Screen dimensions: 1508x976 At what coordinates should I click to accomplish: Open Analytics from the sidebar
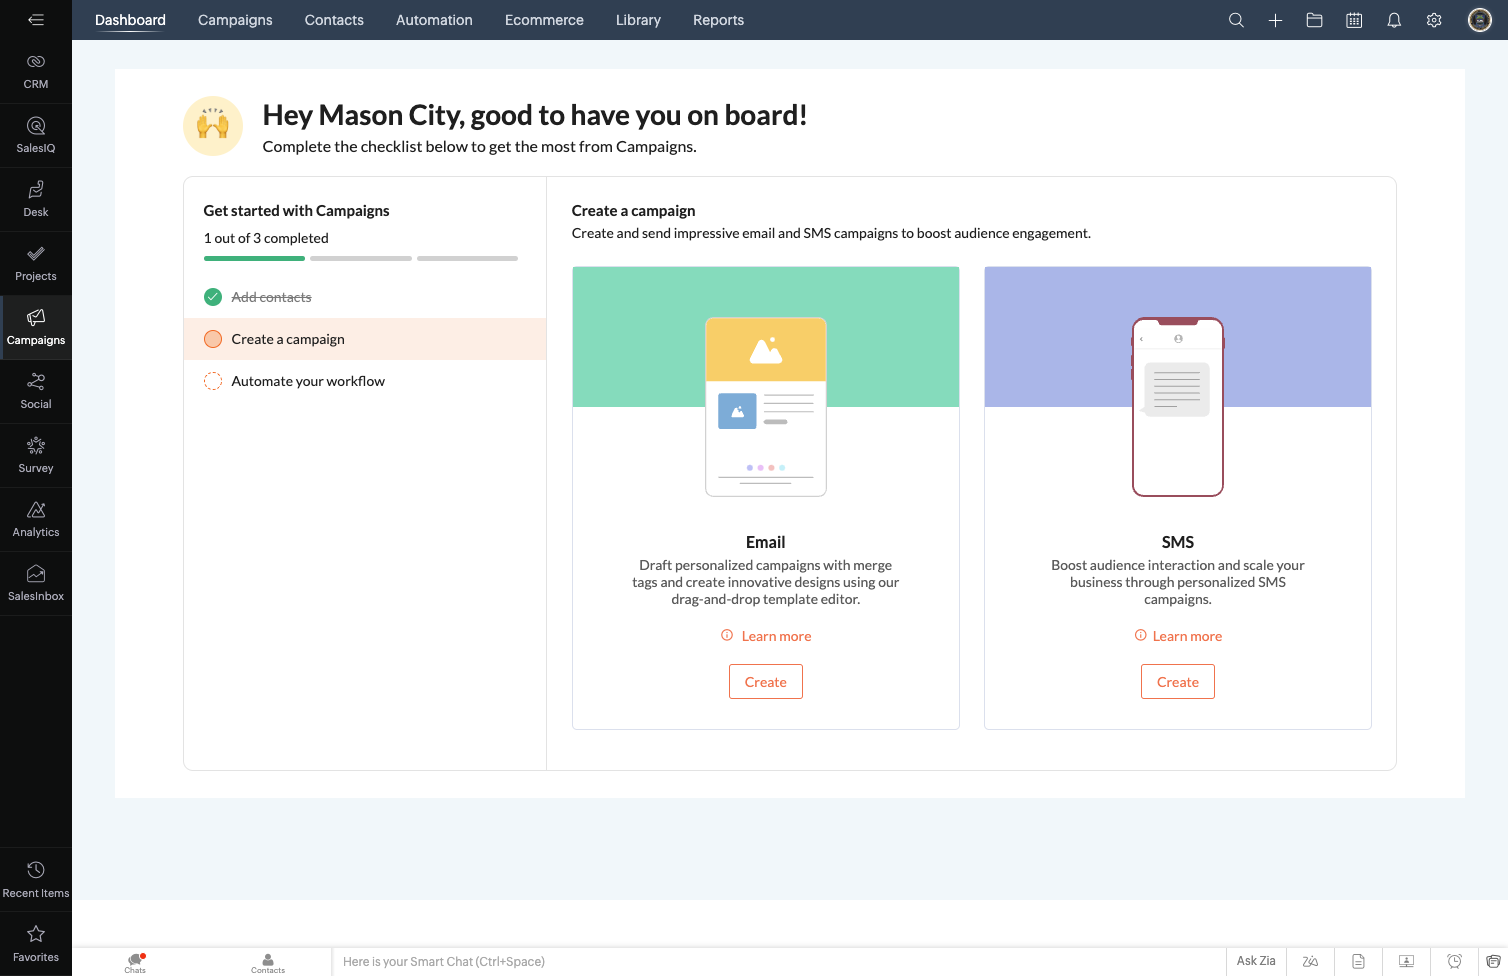36,520
